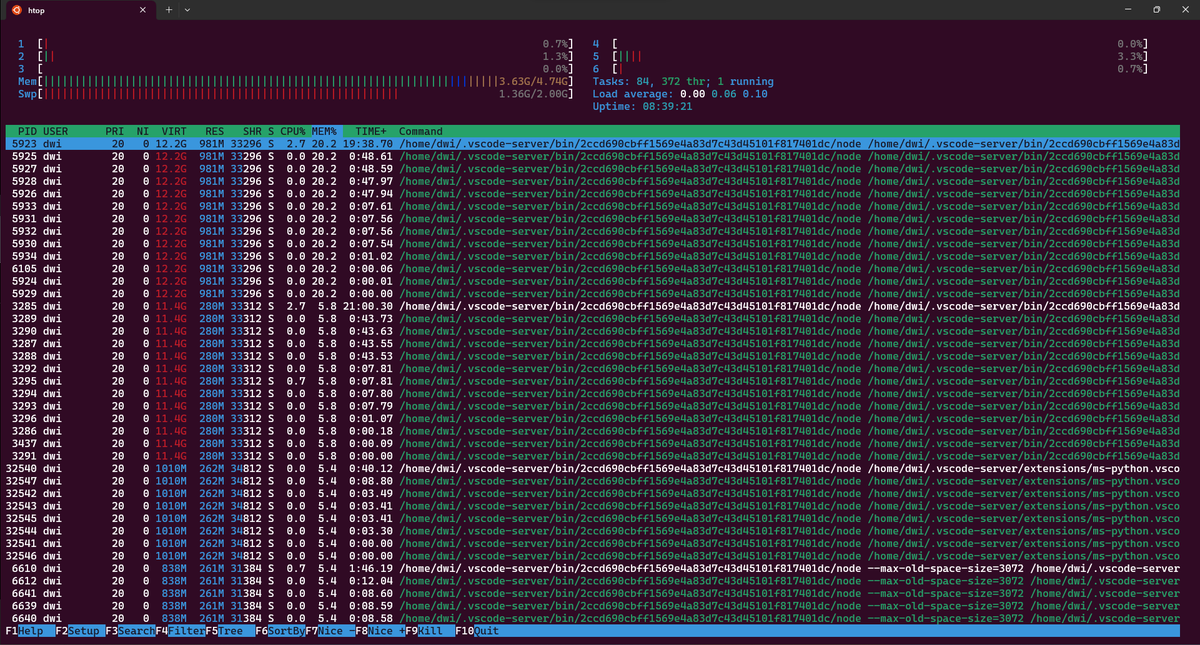Select process row with PID 5927
1200x645 pixels.
click(592, 169)
